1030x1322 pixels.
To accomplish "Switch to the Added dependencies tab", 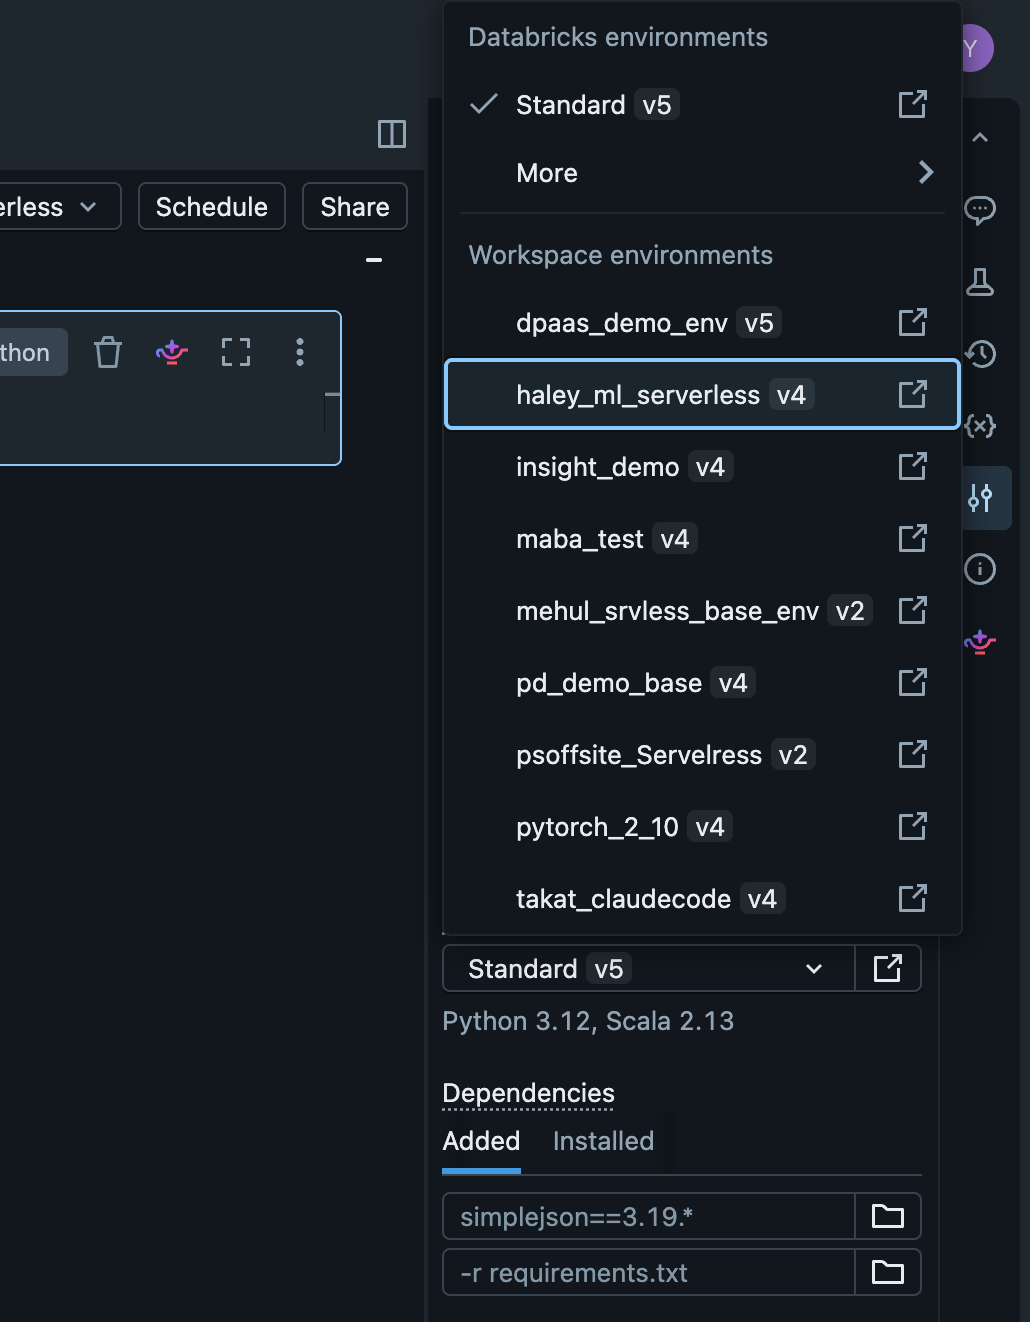I will tap(481, 1141).
